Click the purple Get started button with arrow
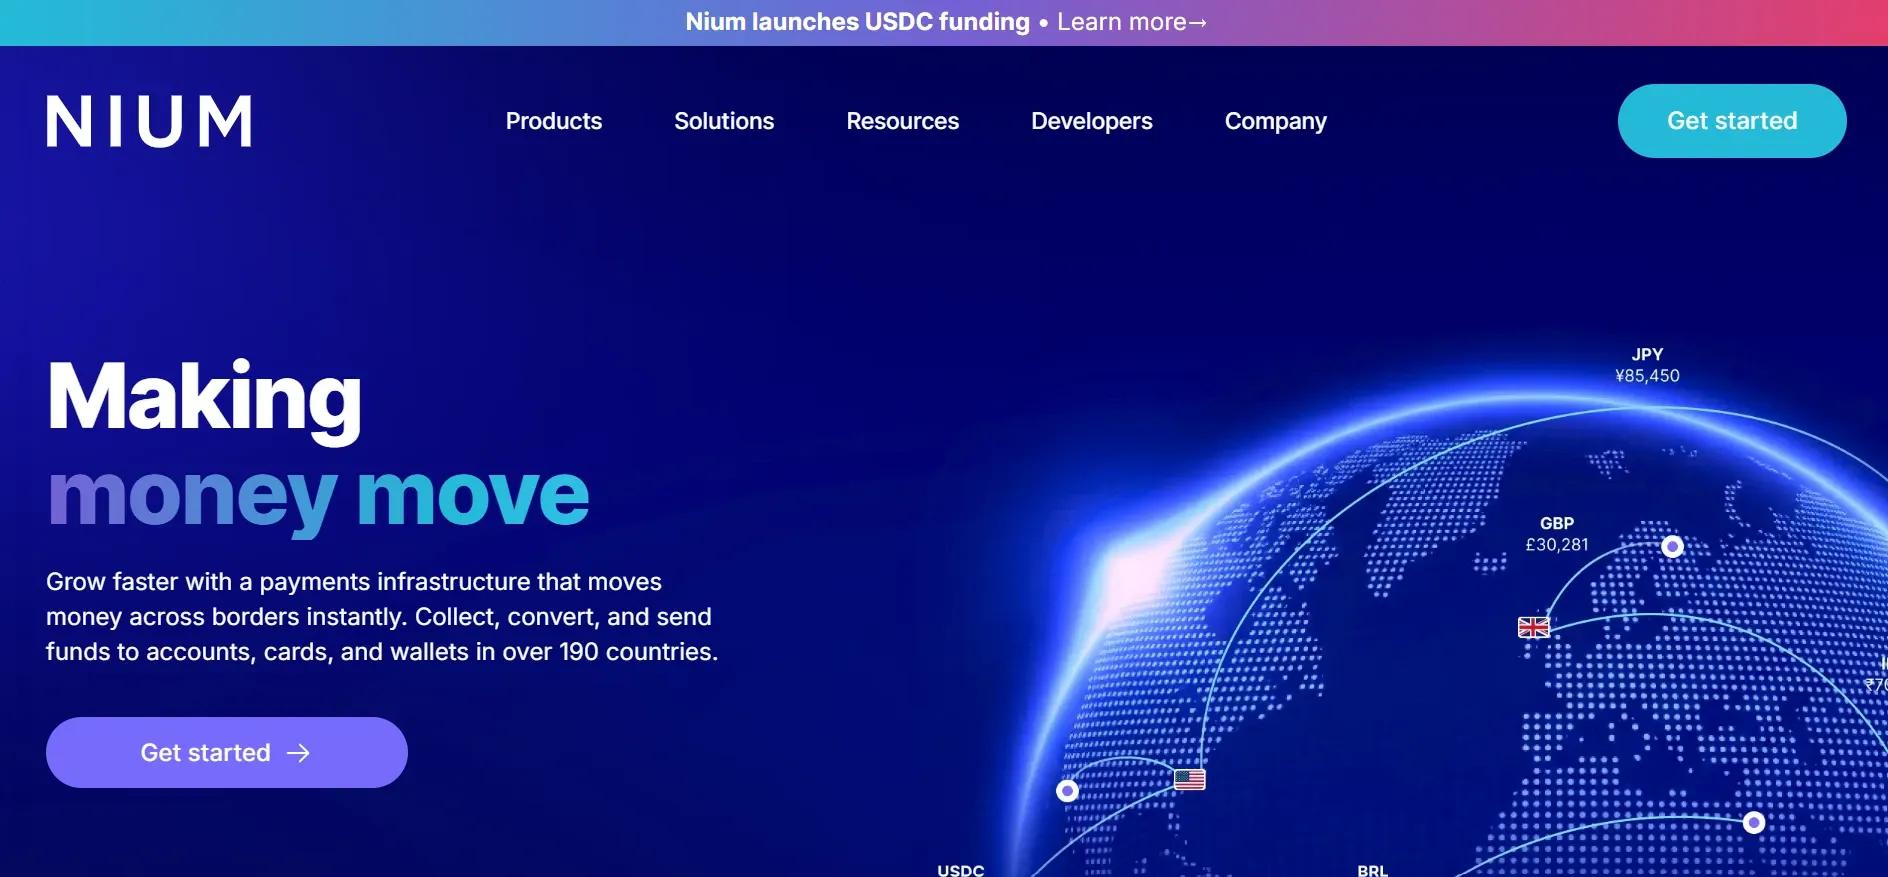The width and height of the screenshot is (1888, 877). [x=227, y=752]
